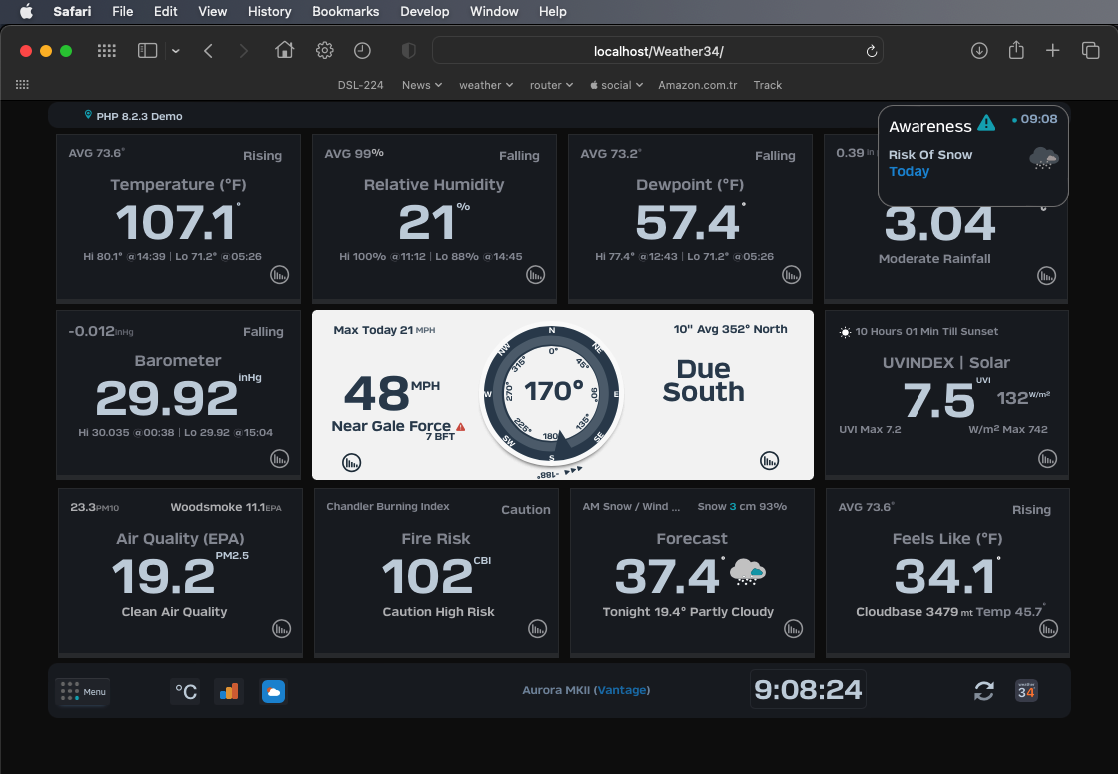Expand the social bookmarks folder
The image size is (1118, 774).
click(617, 85)
